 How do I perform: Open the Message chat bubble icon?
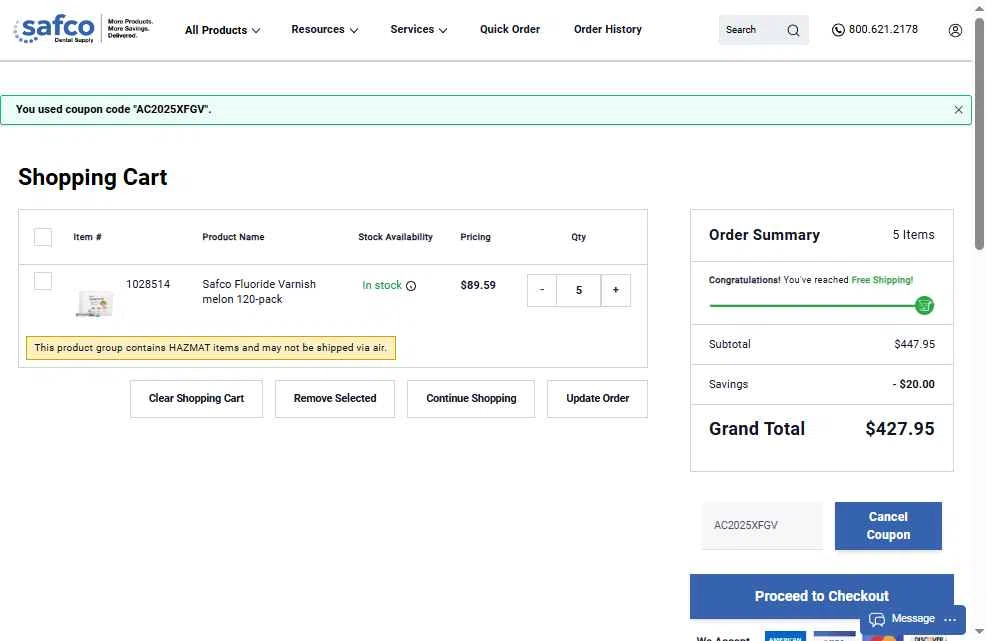pyautogui.click(x=877, y=620)
